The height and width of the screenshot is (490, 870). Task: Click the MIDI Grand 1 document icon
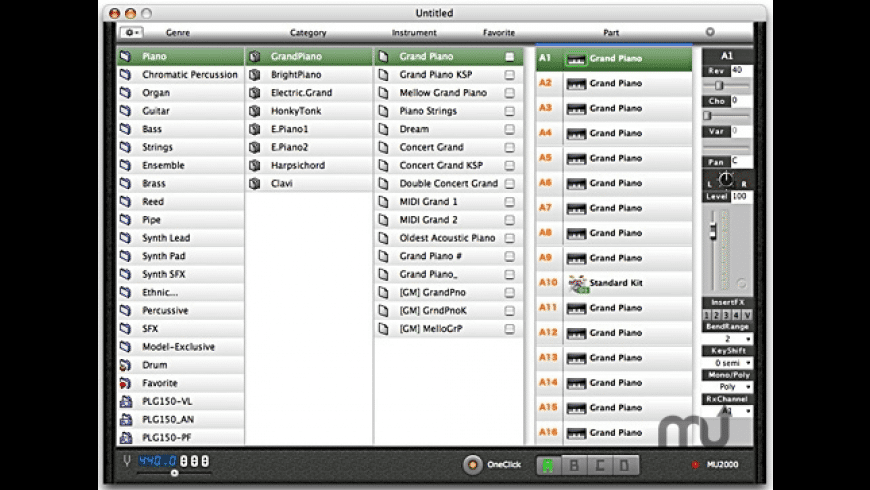(383, 201)
